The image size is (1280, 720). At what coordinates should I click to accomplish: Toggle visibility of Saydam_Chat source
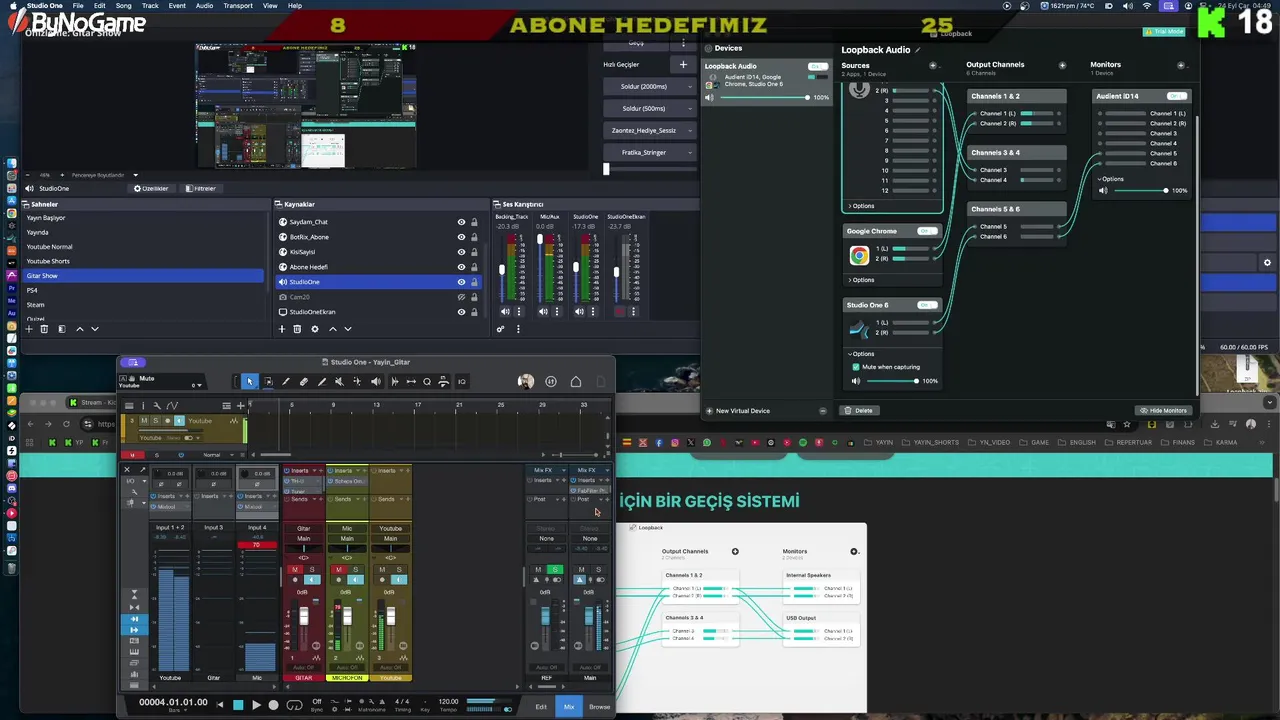click(461, 222)
